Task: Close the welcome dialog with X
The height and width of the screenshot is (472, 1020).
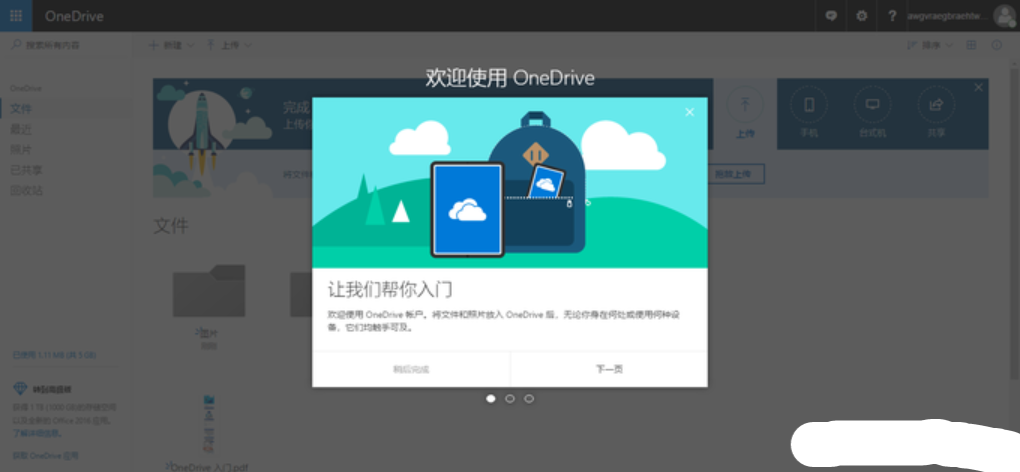Action: click(x=690, y=112)
